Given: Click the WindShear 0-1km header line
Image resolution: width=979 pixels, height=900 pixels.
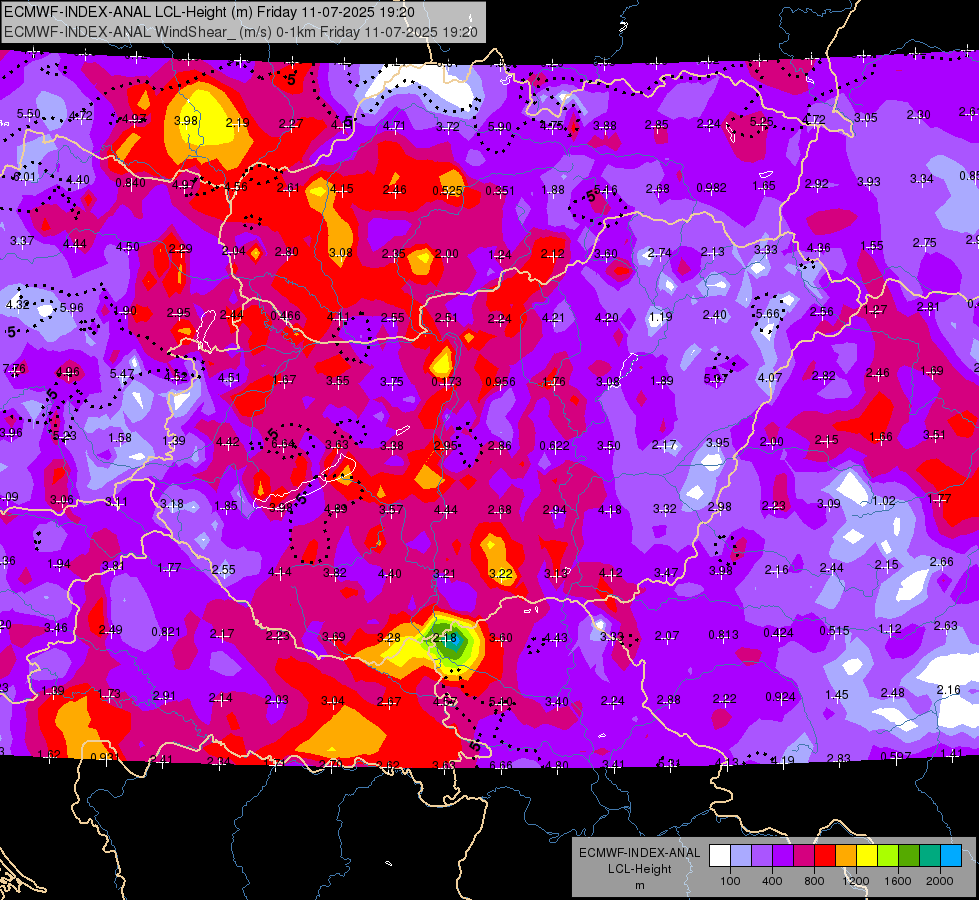Looking at the screenshot, I should [240, 32].
